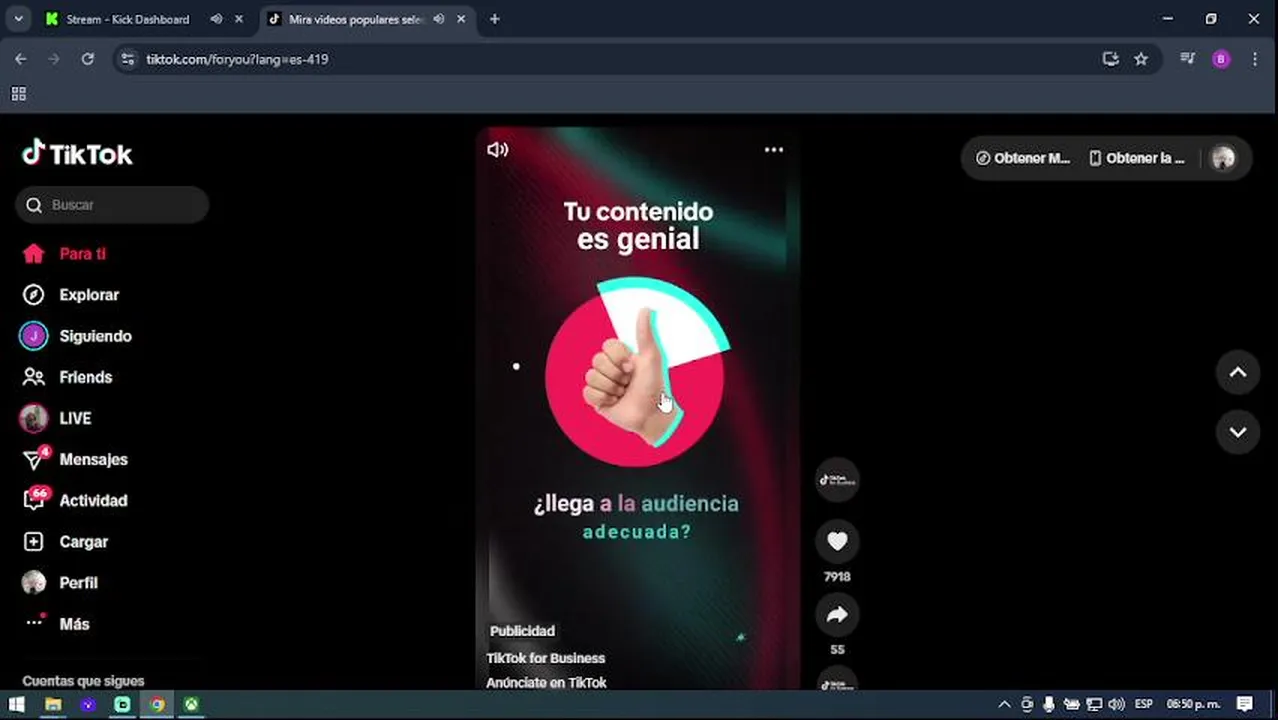The width and height of the screenshot is (1278, 720).
Task: Open the tab search dropdown arrow
Action: [x=18, y=19]
